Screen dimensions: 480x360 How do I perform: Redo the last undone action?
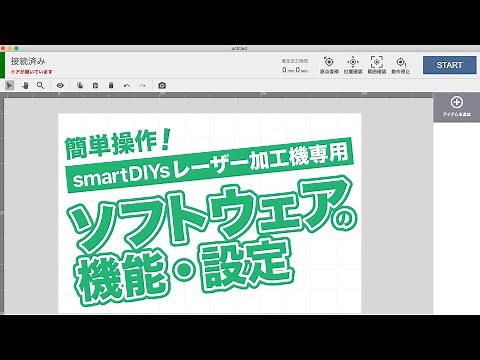click(x=142, y=86)
